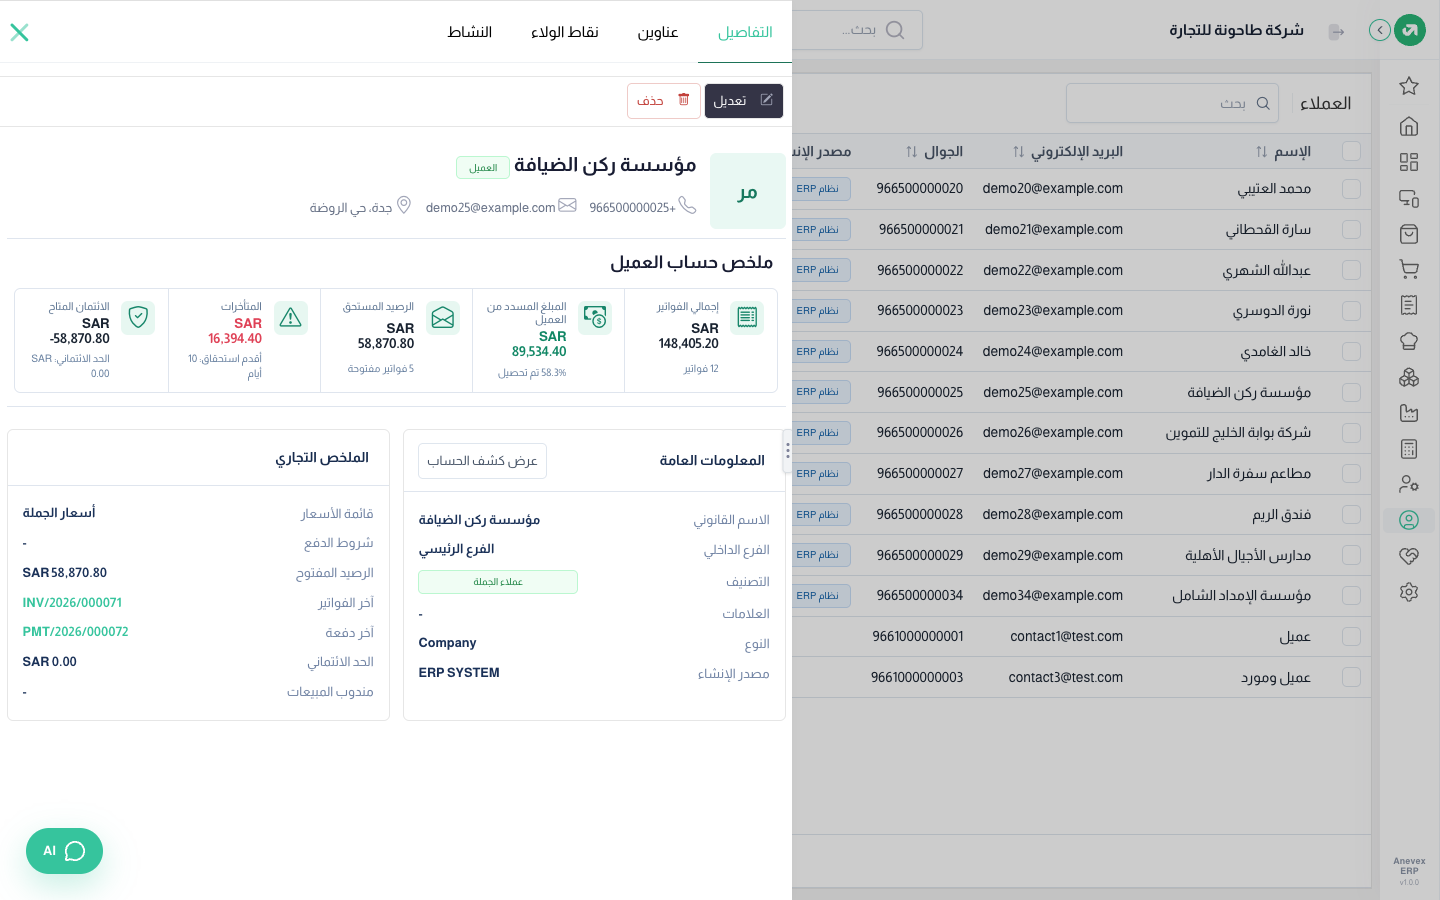Screen dimensions: 1440x900
Task: Select checkbox for عبدالله الشهري row
Action: pyautogui.click(x=1352, y=270)
